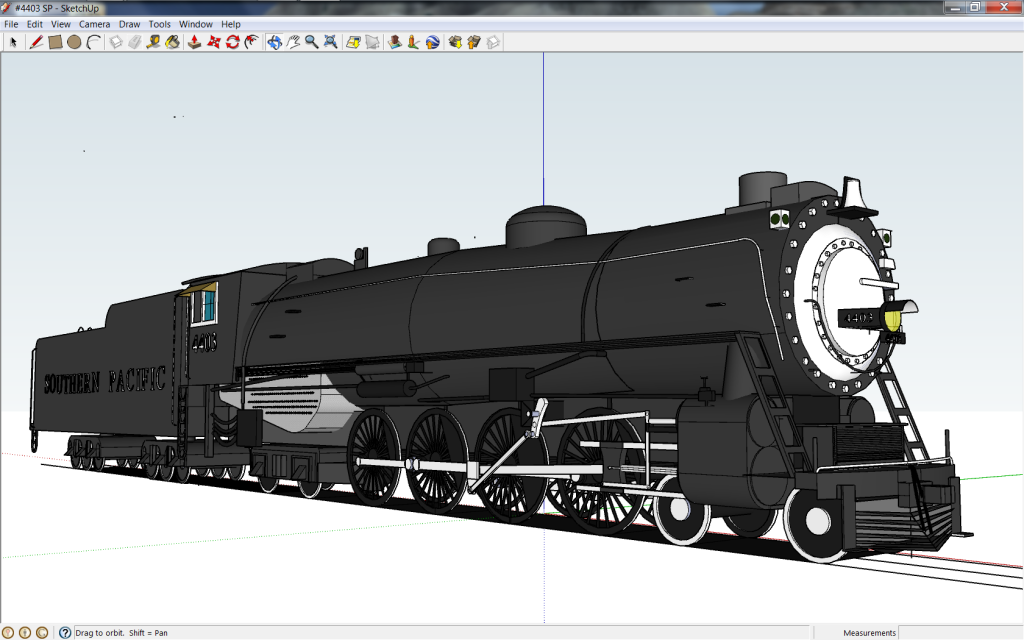Open the File menu
Viewport: 1024px width, 640px height.
(11, 24)
